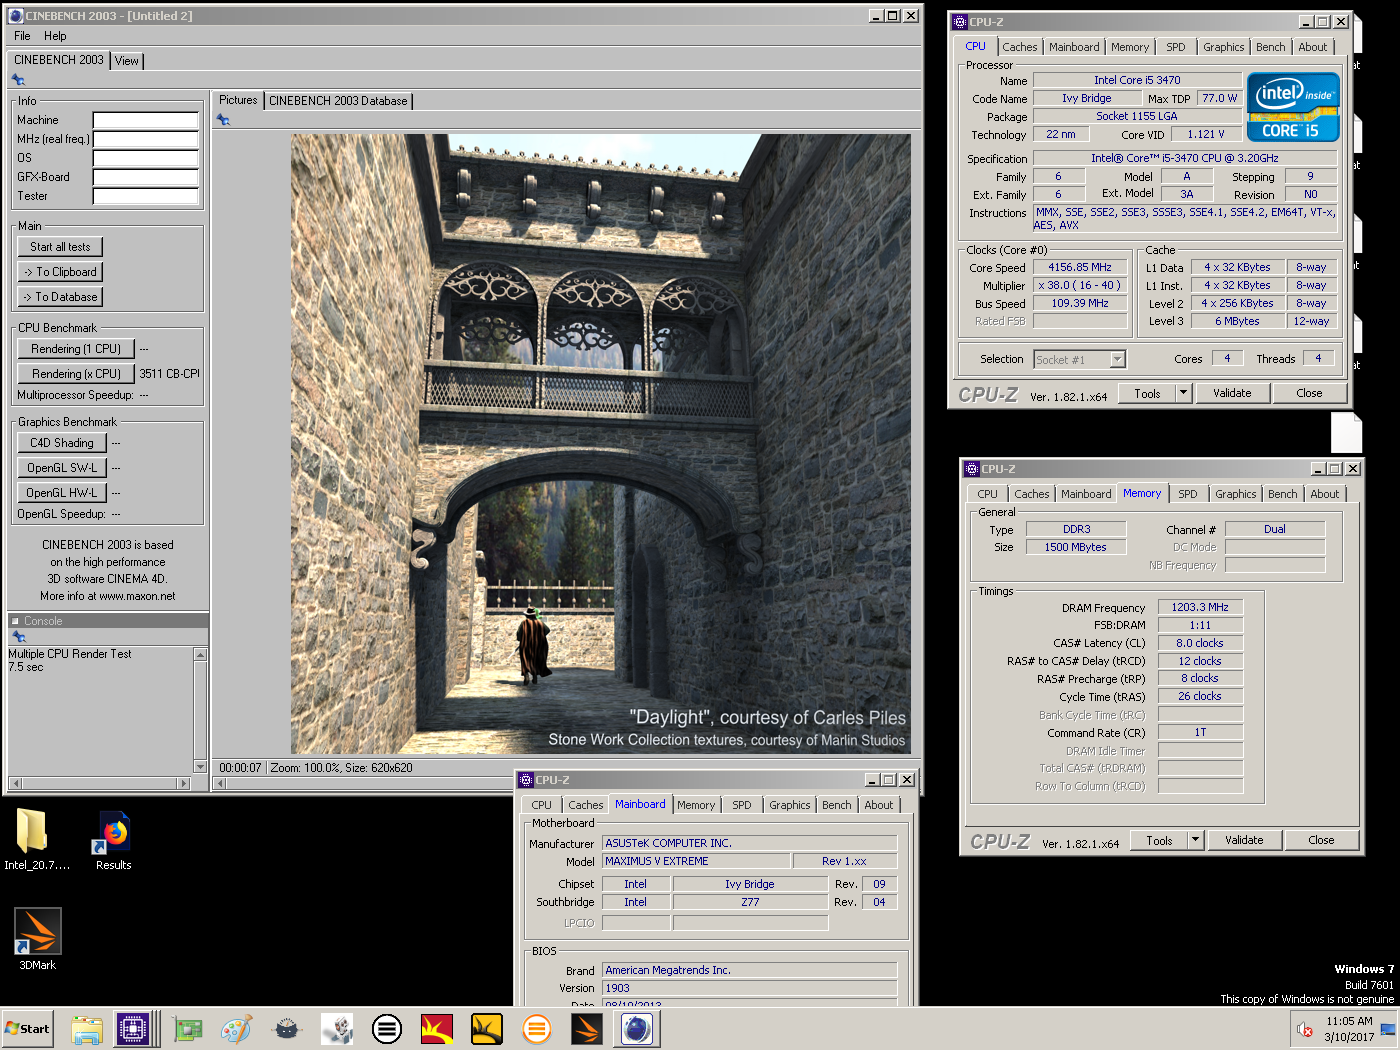This screenshot has width=1400, height=1050.
Task: Open Graphics tab in Mainboard CPU-Z window
Action: point(790,805)
